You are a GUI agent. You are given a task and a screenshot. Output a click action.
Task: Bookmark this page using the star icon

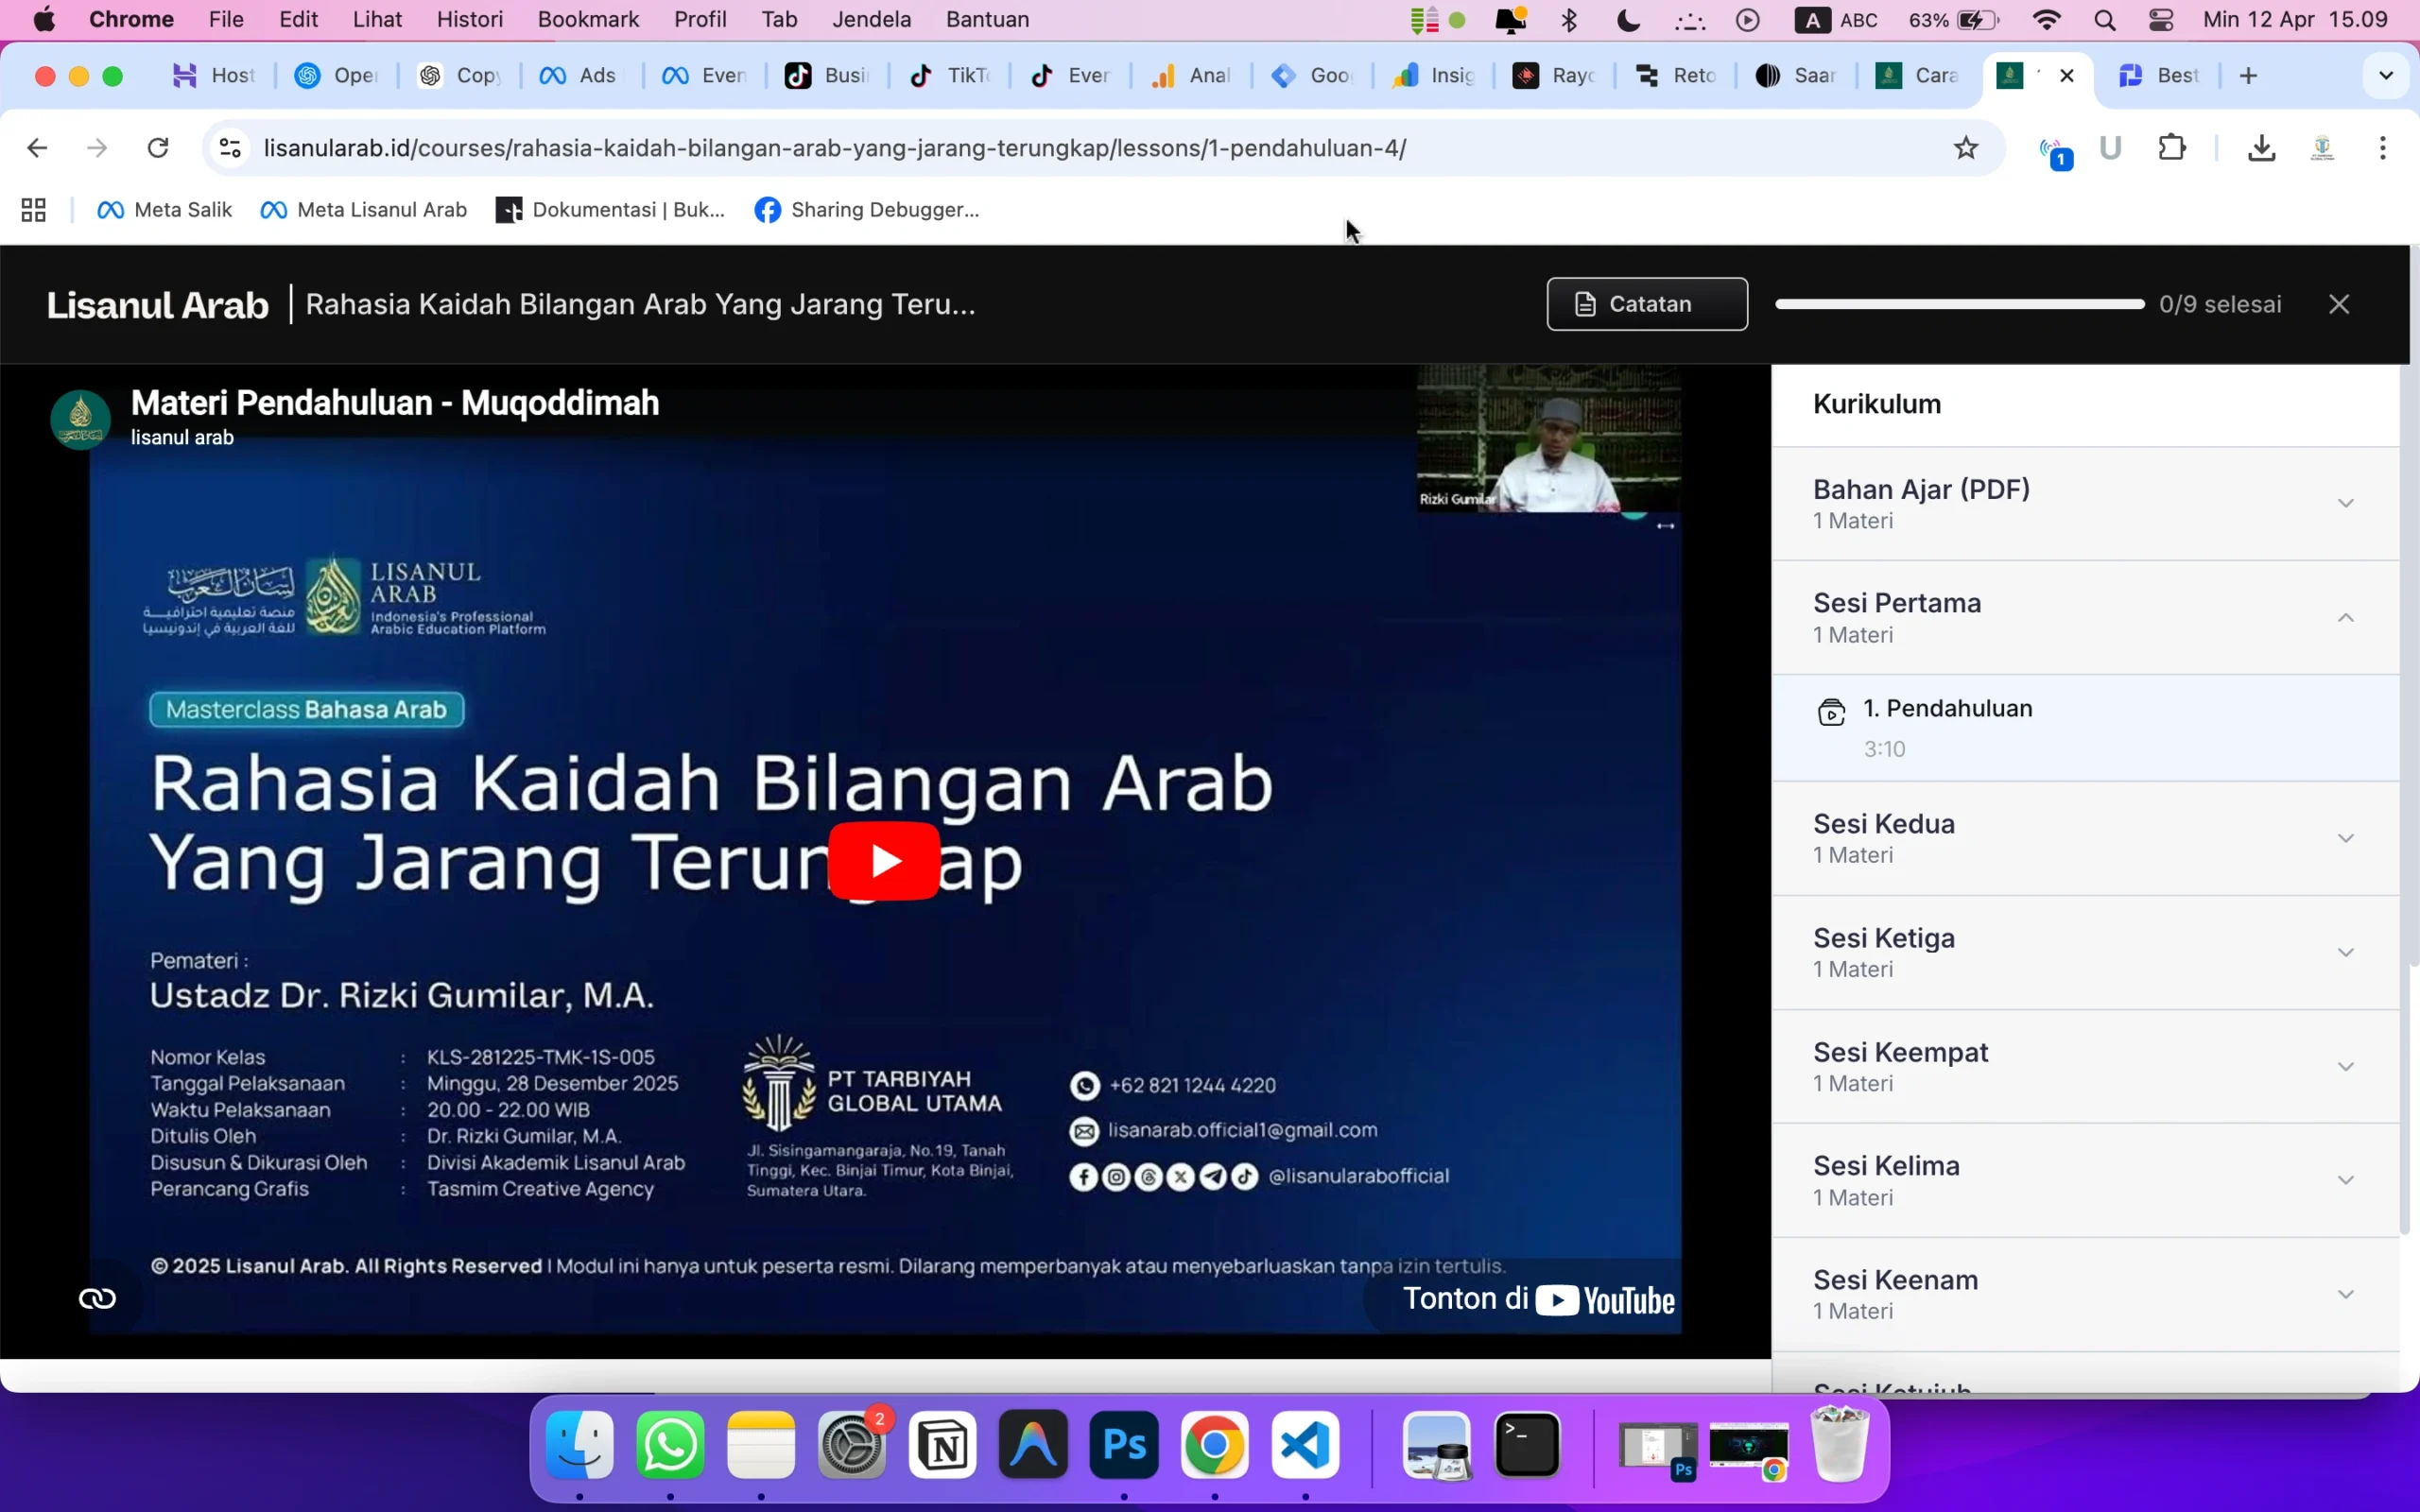(x=1965, y=147)
